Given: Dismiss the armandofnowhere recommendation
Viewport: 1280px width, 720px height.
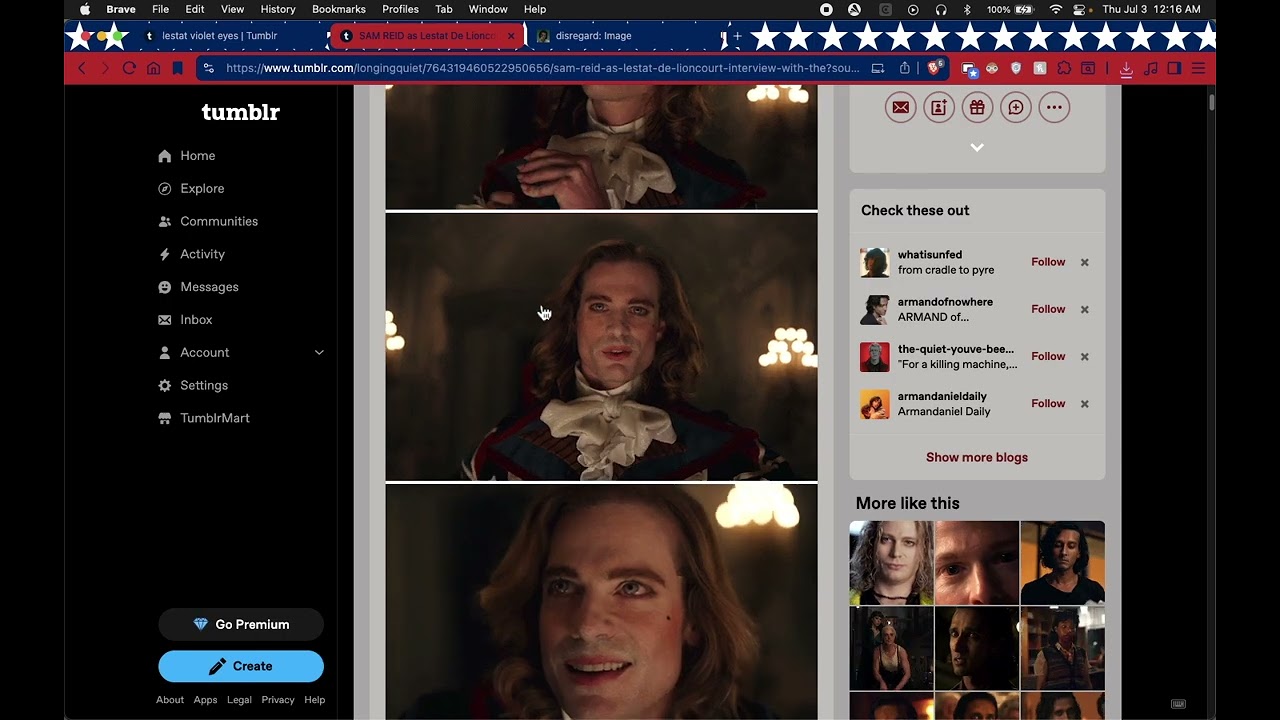Looking at the screenshot, I should click(x=1084, y=309).
